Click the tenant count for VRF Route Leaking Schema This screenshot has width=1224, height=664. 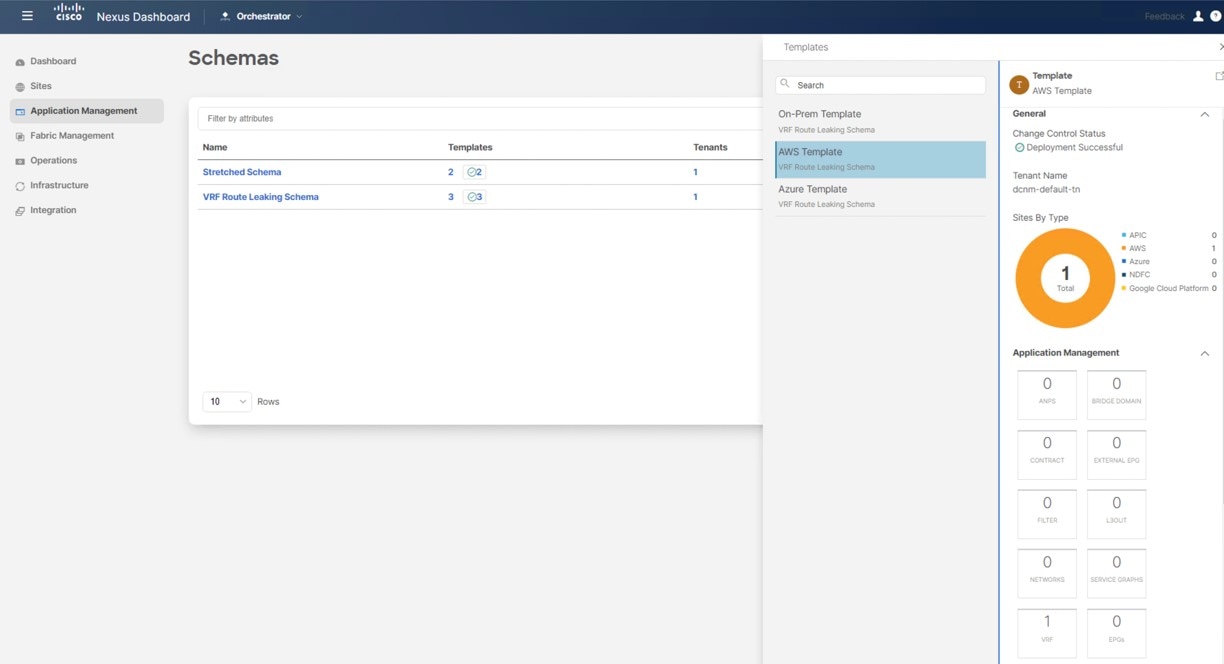(x=696, y=197)
